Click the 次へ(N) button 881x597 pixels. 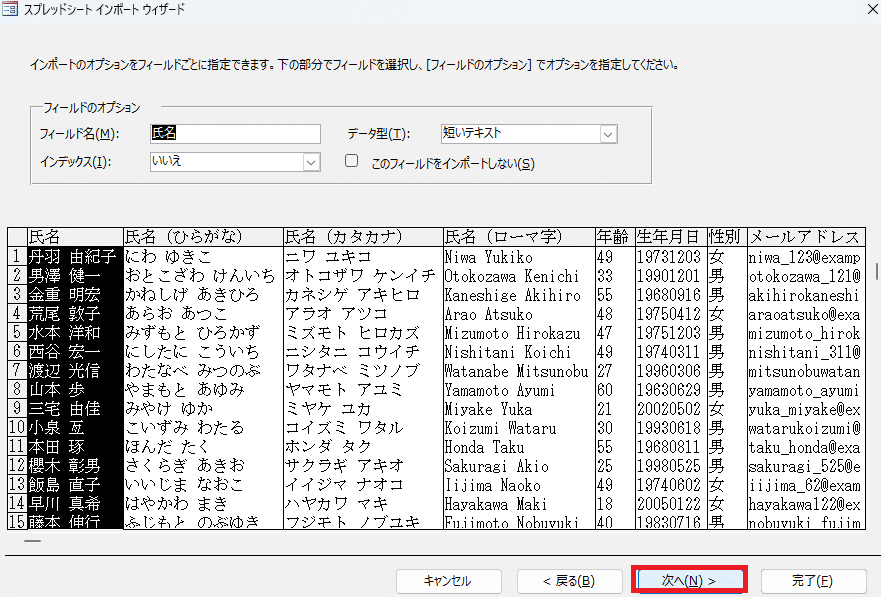(x=689, y=580)
